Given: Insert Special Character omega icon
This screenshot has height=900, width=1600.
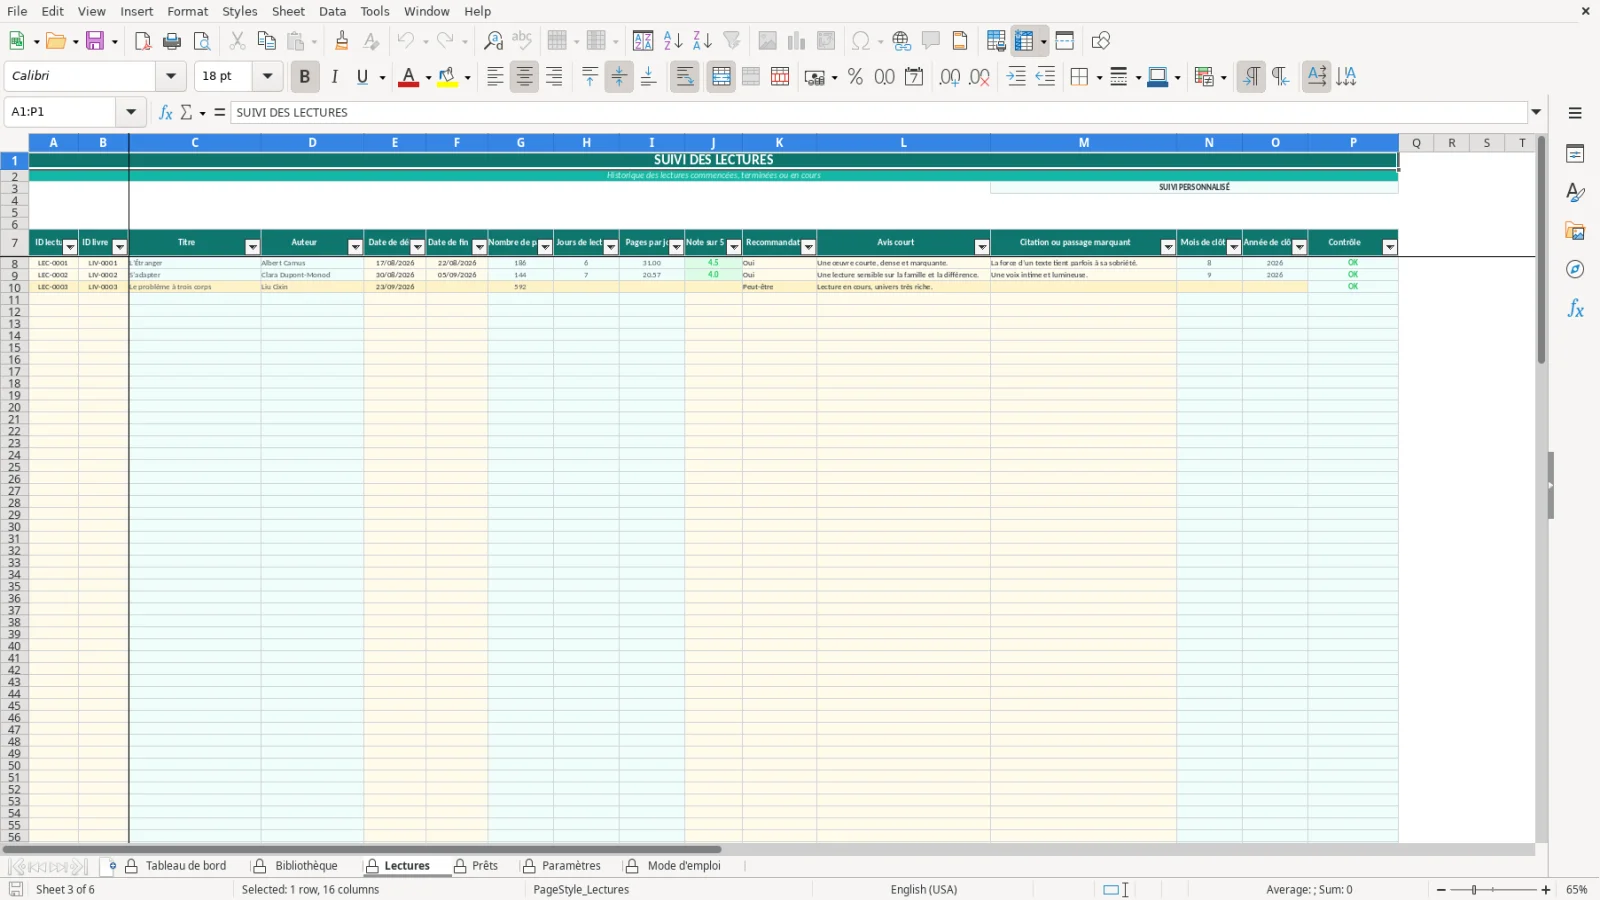Looking at the screenshot, I should click(860, 41).
